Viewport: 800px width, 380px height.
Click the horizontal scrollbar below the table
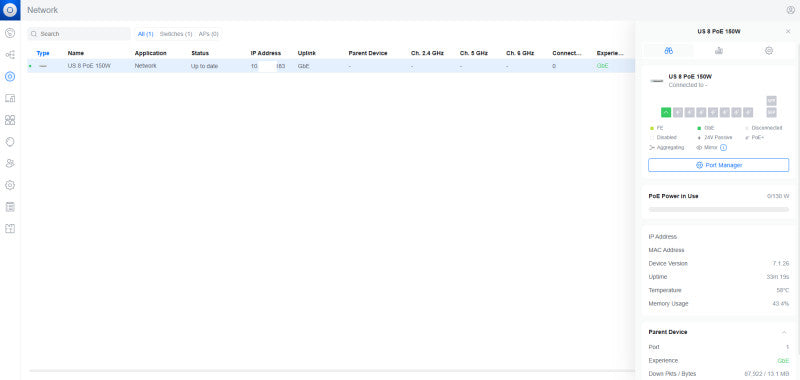pos(332,371)
